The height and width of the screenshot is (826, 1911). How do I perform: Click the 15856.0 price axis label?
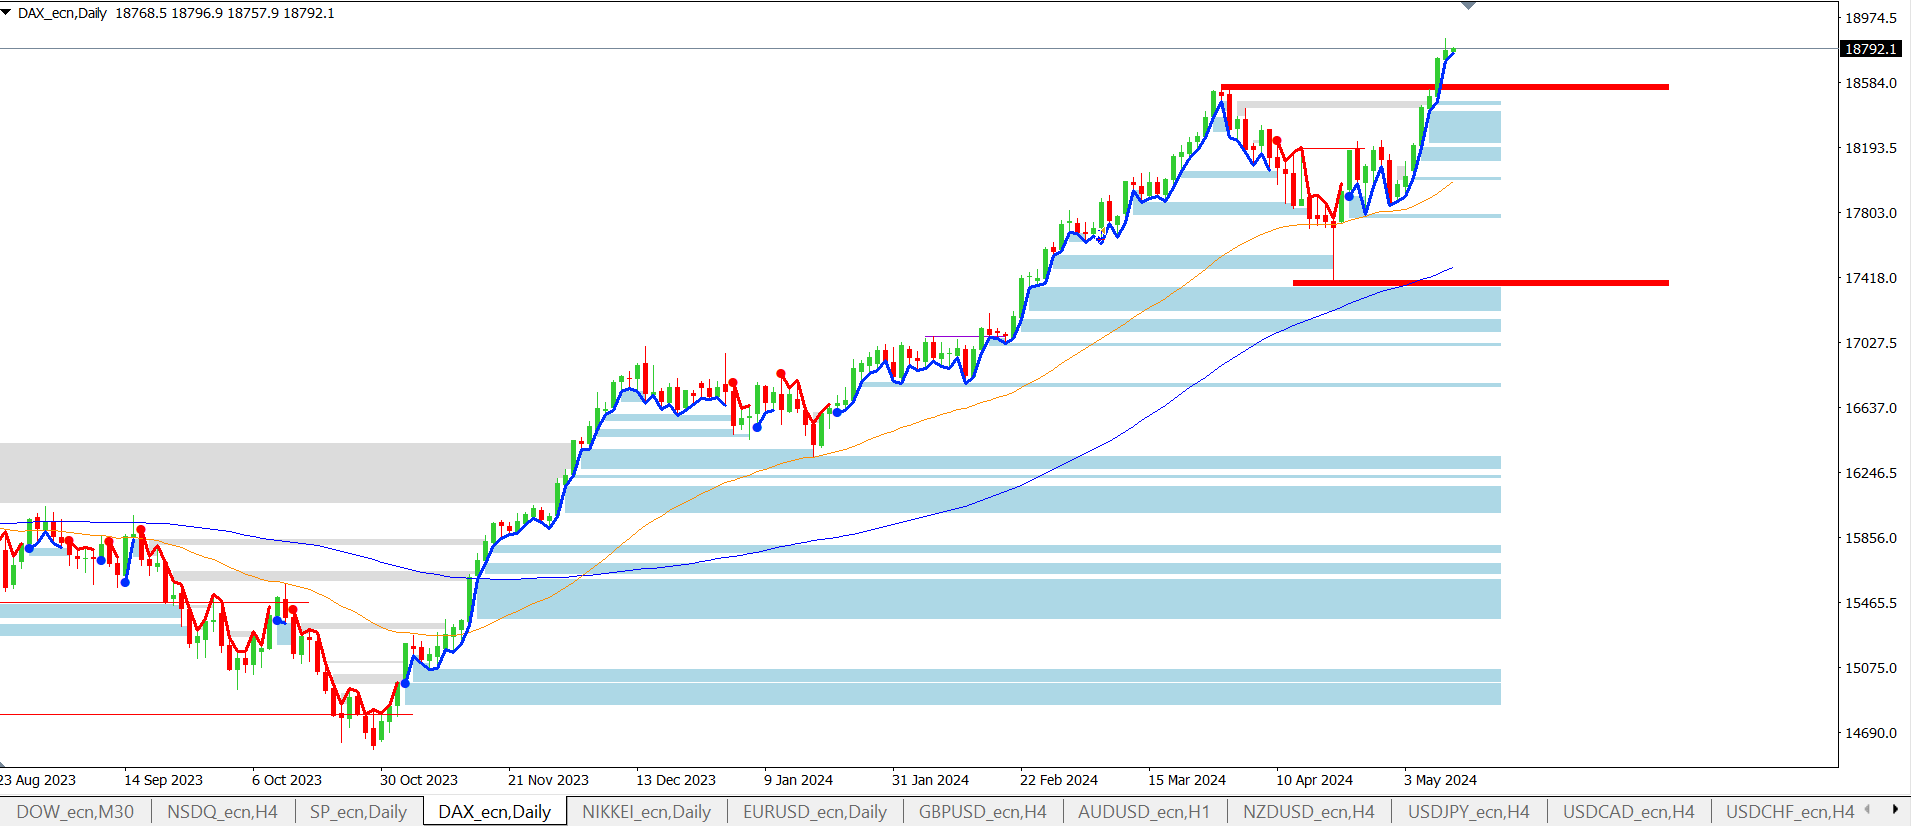[x=1871, y=538]
